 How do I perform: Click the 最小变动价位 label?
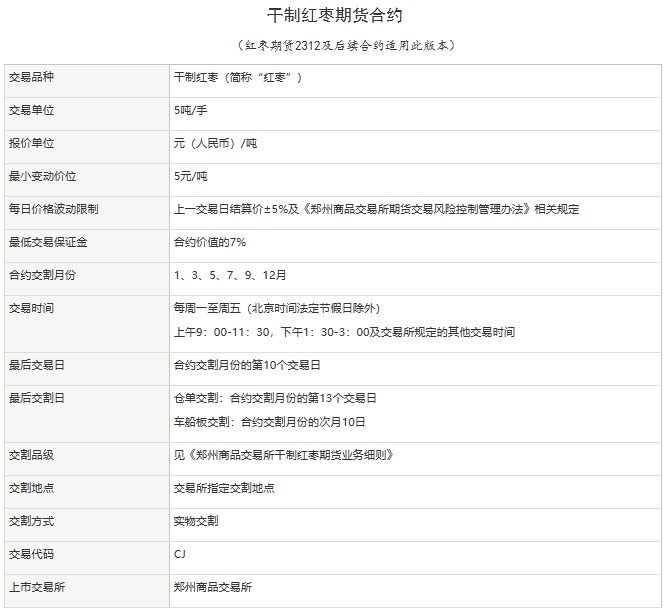click(43, 176)
